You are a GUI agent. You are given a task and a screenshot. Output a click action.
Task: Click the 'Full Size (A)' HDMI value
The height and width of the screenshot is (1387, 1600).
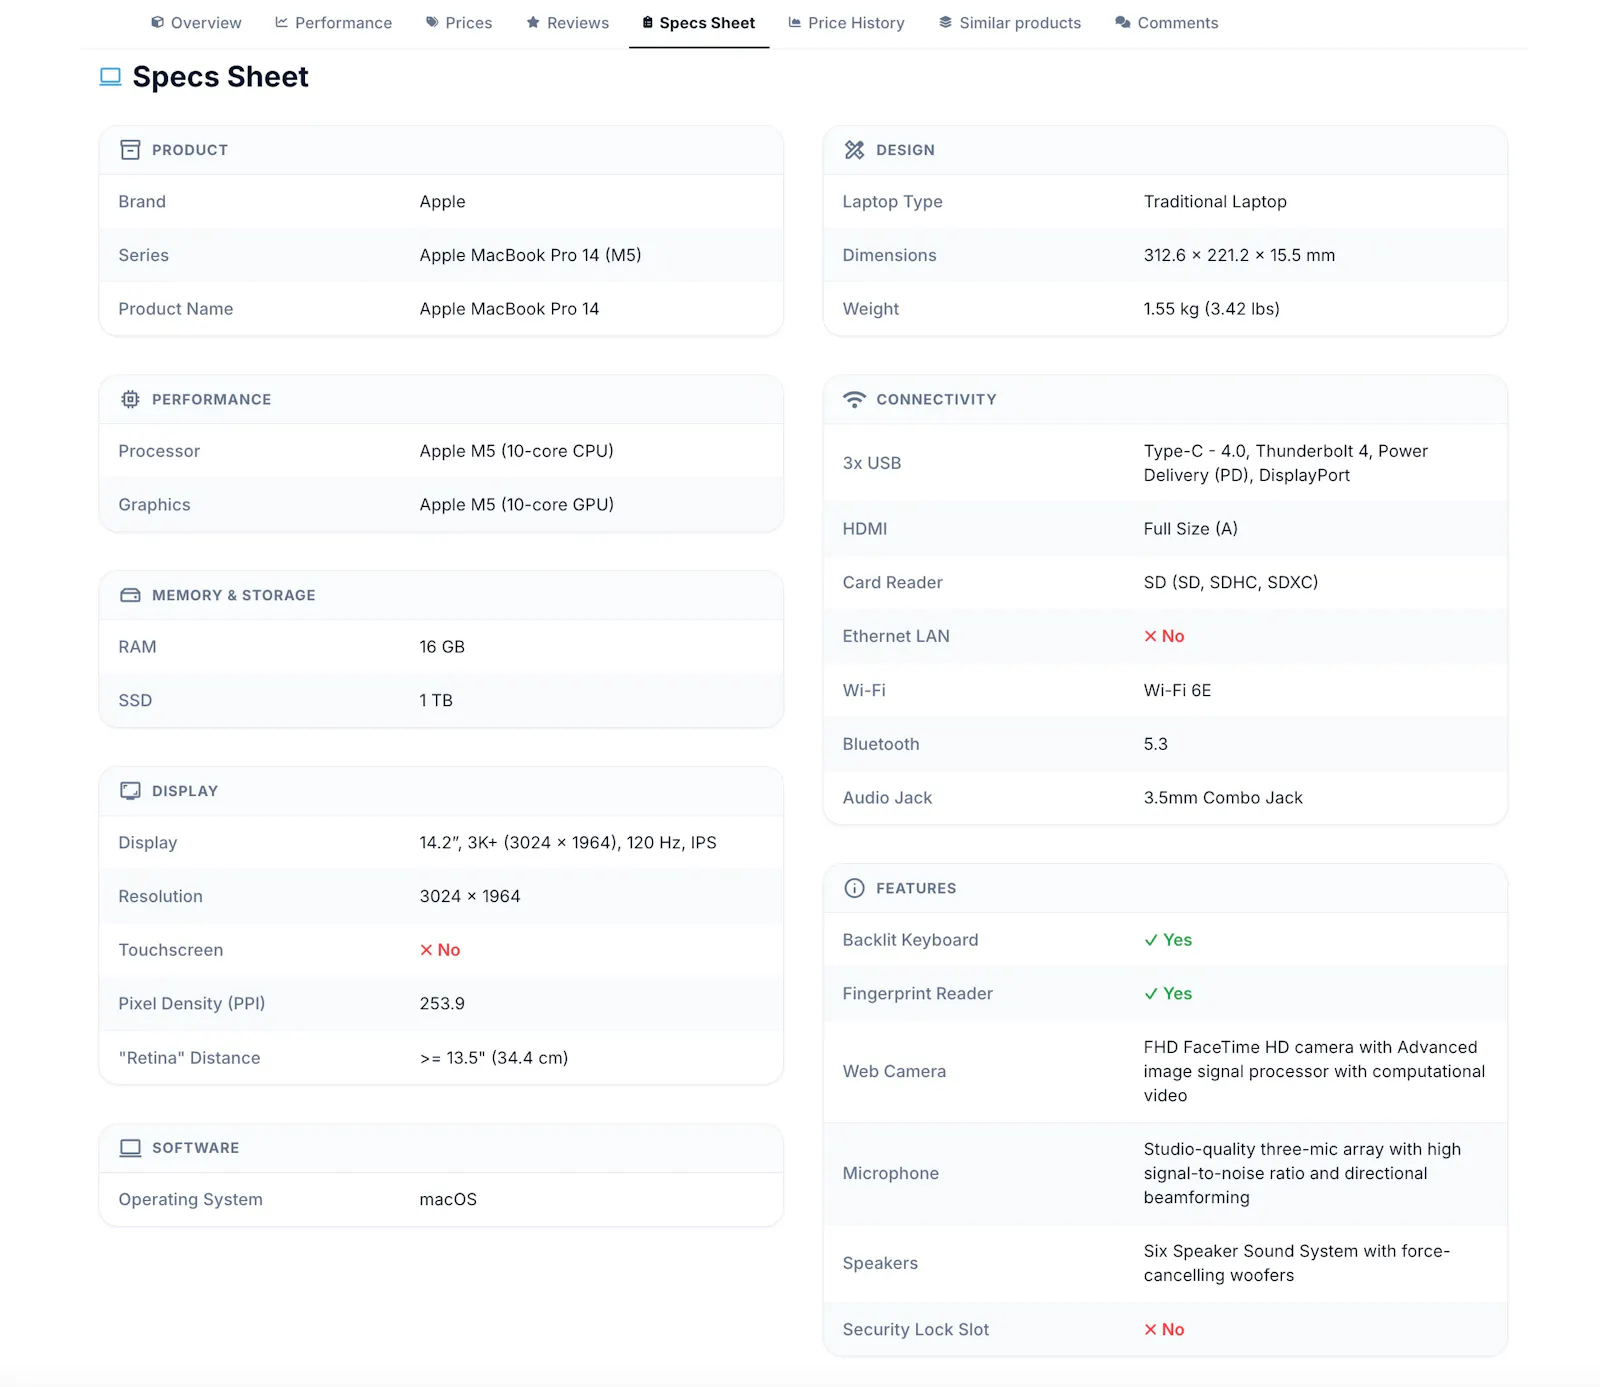tap(1190, 529)
